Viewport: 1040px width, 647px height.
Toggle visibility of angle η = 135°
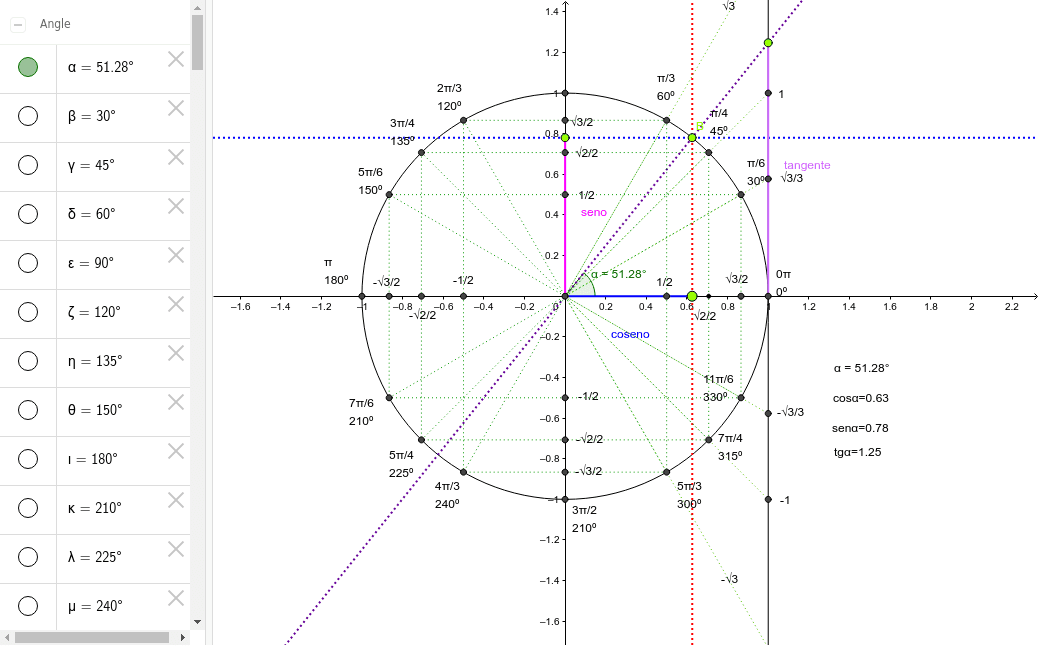(28, 361)
